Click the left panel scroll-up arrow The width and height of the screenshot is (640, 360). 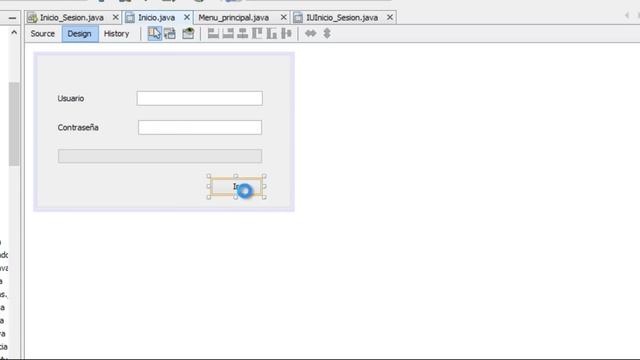[14, 32]
